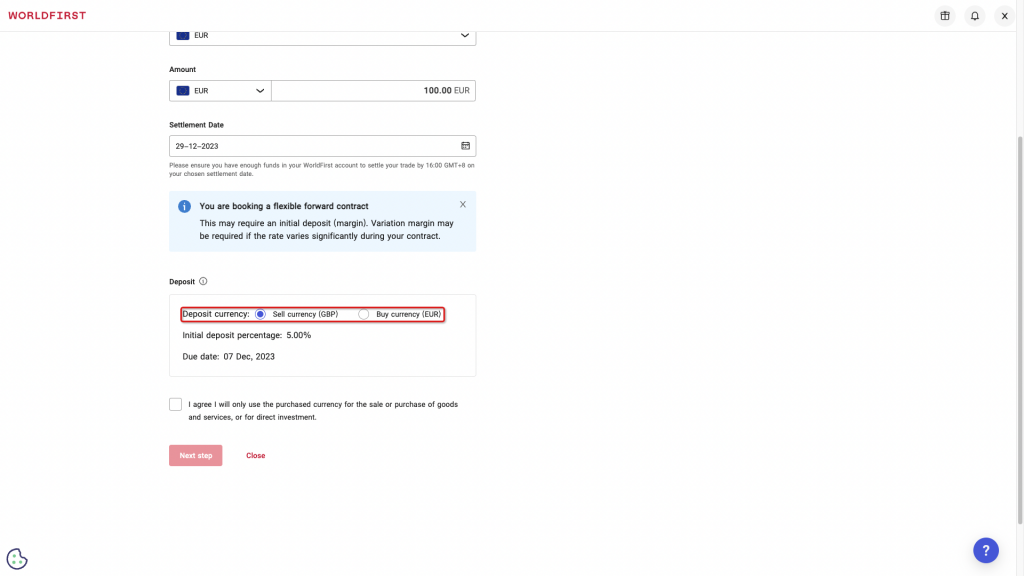The width and height of the screenshot is (1024, 576).
Task: Click the gift rewards icon in header
Action: click(944, 16)
